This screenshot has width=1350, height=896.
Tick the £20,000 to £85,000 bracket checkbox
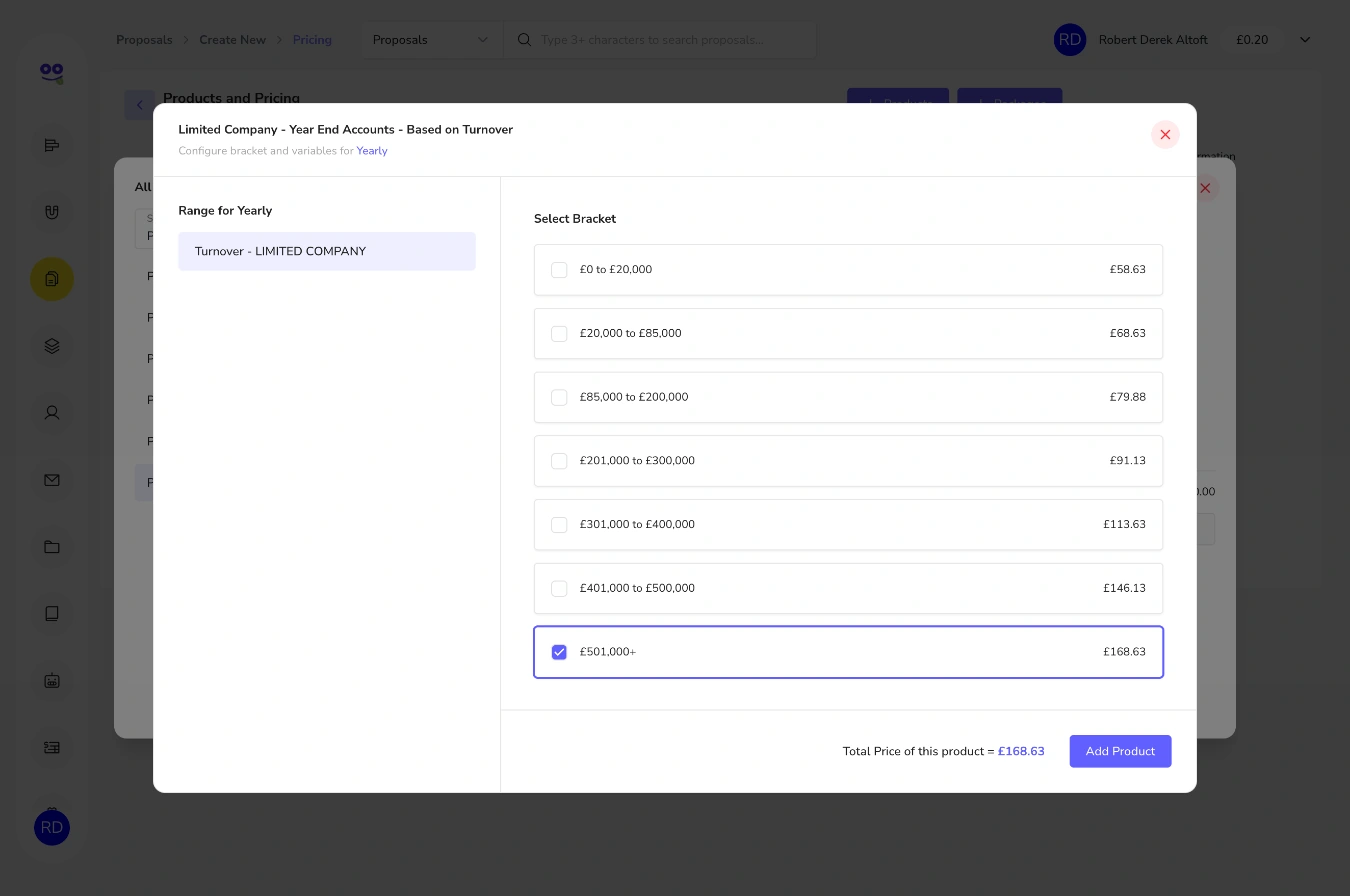click(x=559, y=334)
